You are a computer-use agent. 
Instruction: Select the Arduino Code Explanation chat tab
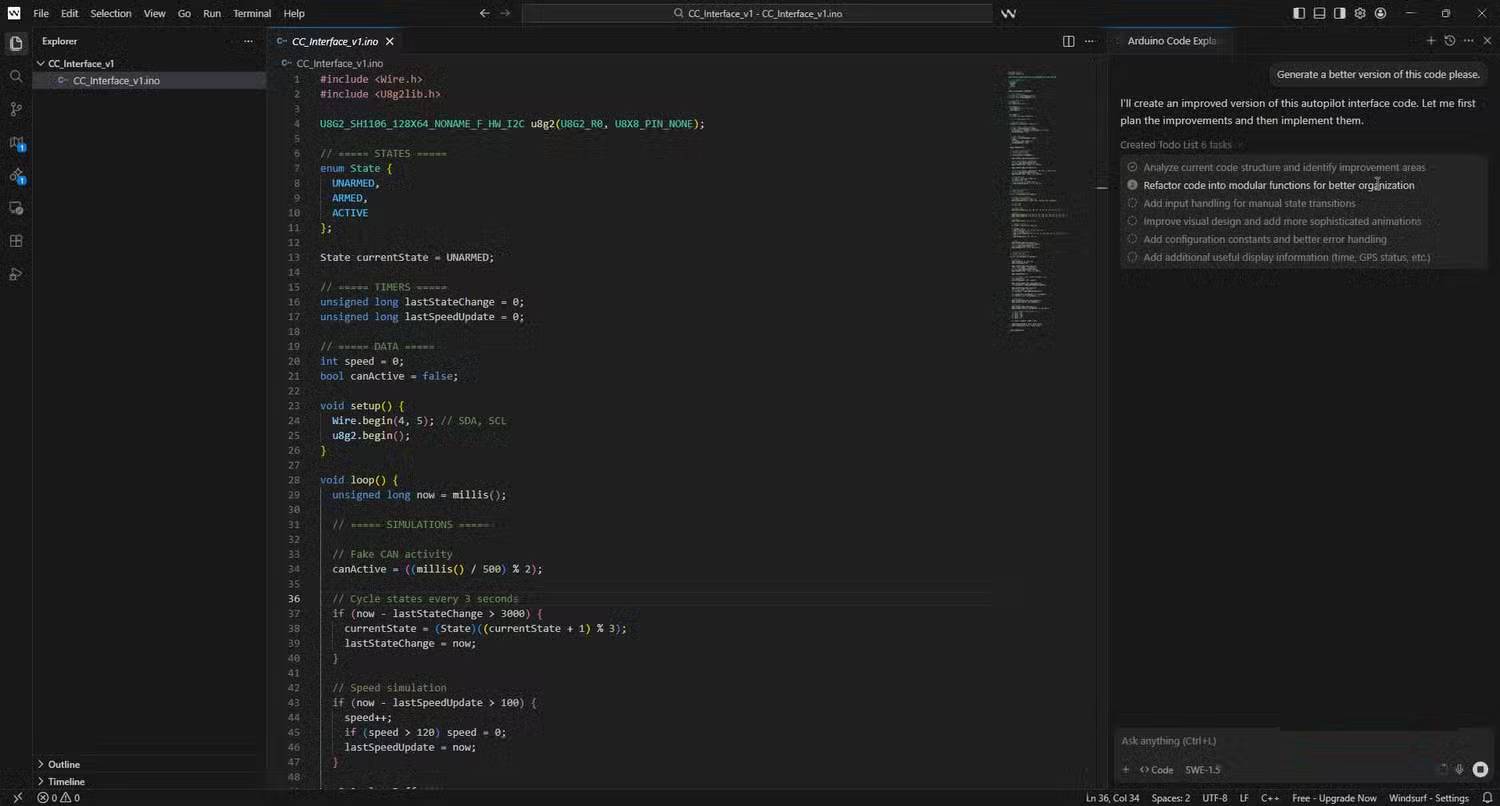click(x=1172, y=41)
